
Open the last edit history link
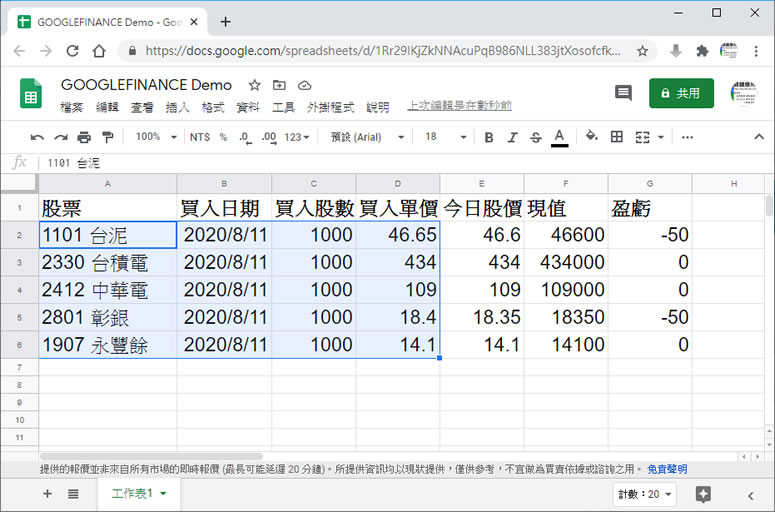(x=459, y=105)
